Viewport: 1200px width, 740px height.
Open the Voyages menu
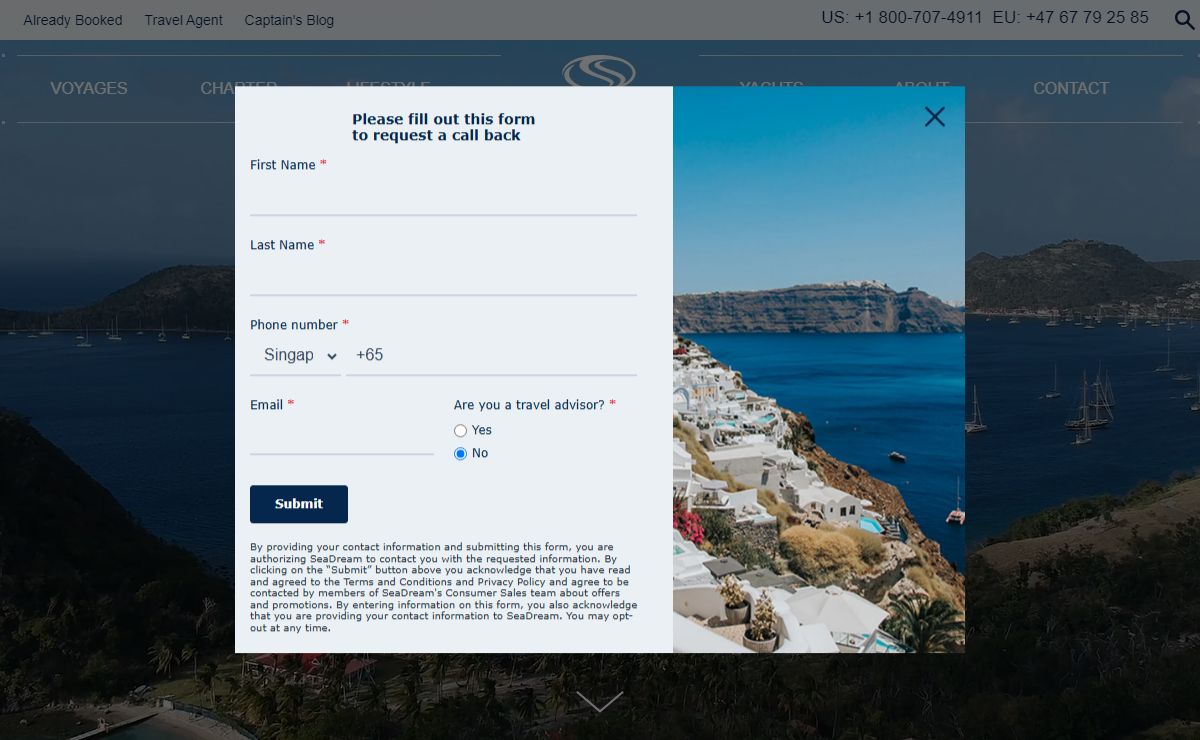click(89, 88)
